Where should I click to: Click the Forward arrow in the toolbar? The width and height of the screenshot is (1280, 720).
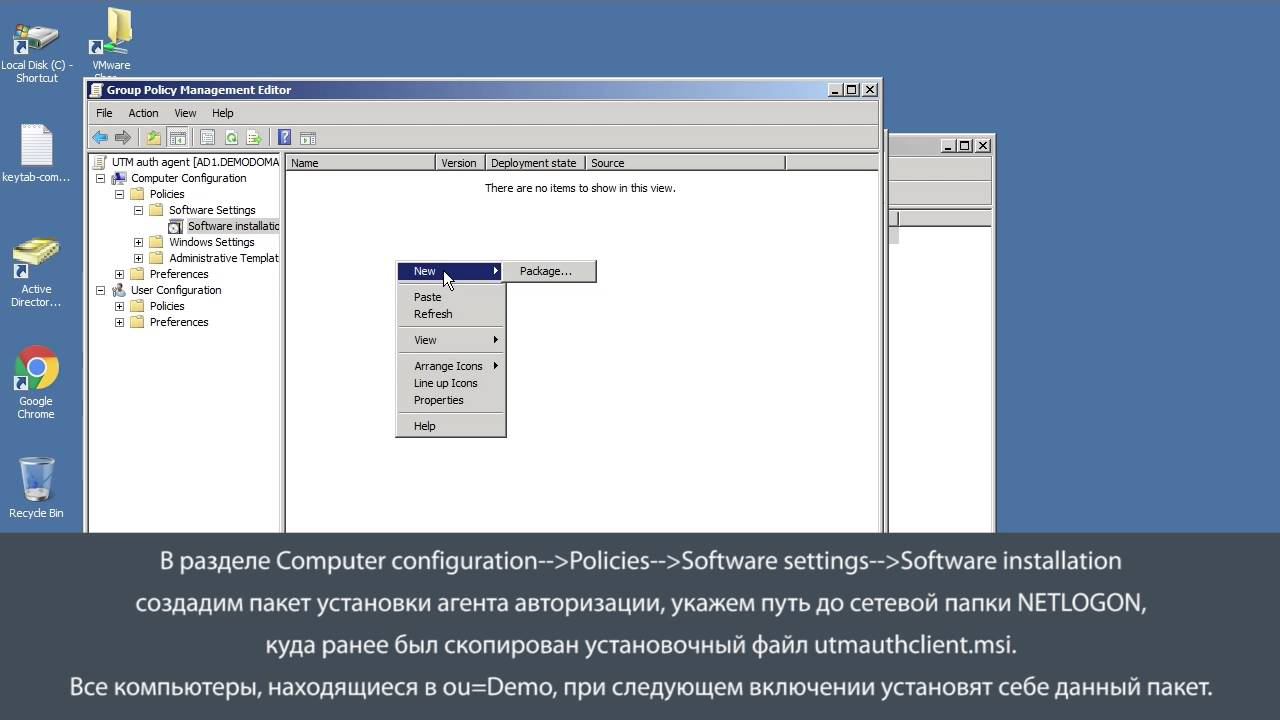[x=123, y=138]
